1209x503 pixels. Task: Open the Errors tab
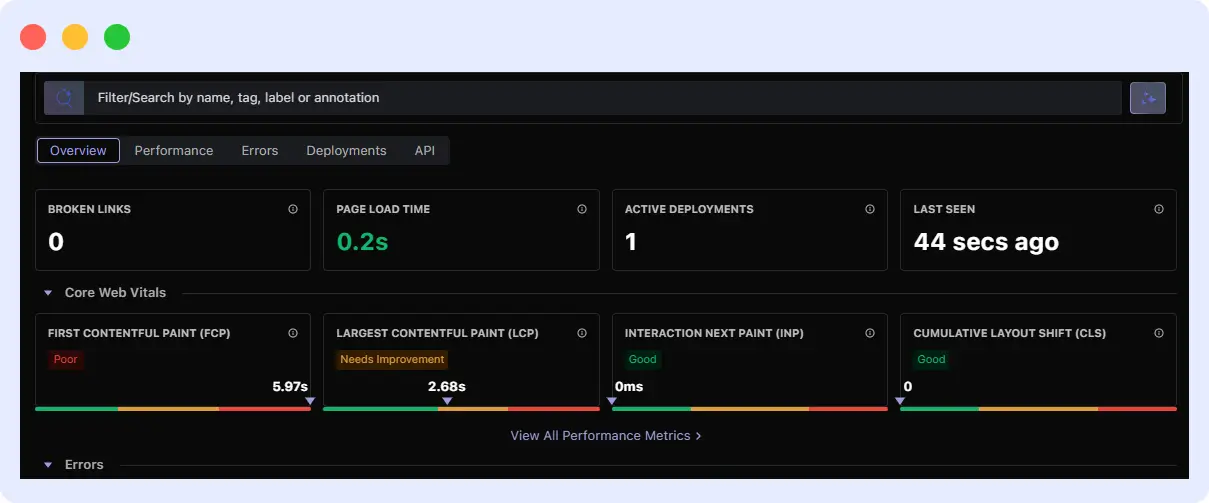[x=260, y=150]
